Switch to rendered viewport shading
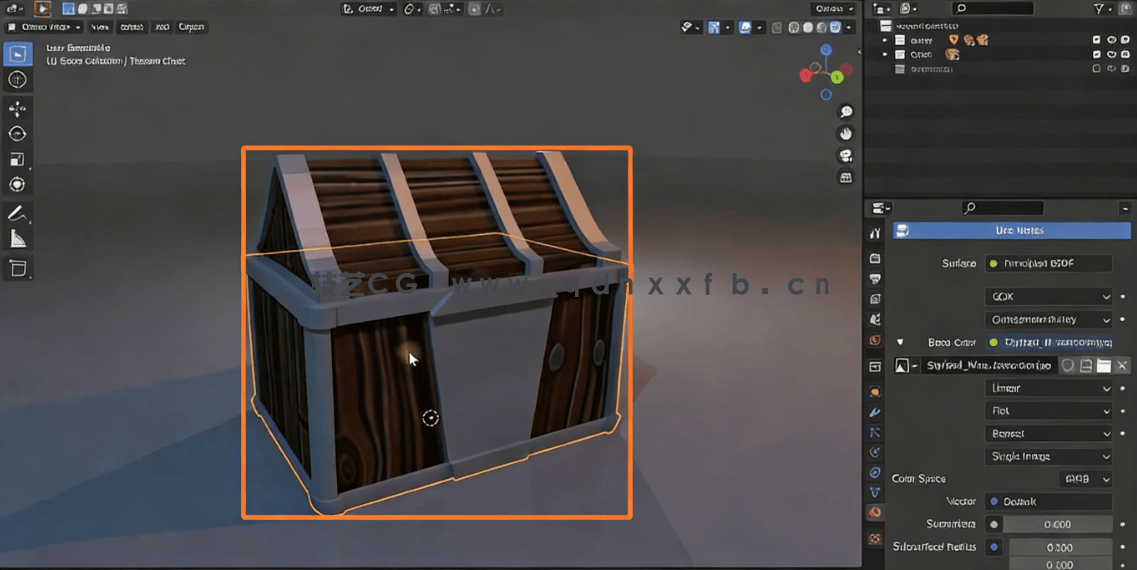 coord(835,28)
